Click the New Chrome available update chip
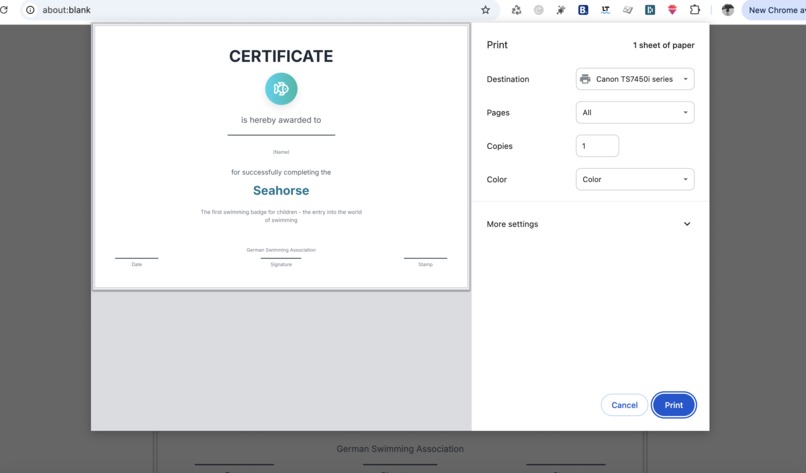This screenshot has width=806, height=473. tap(774, 10)
